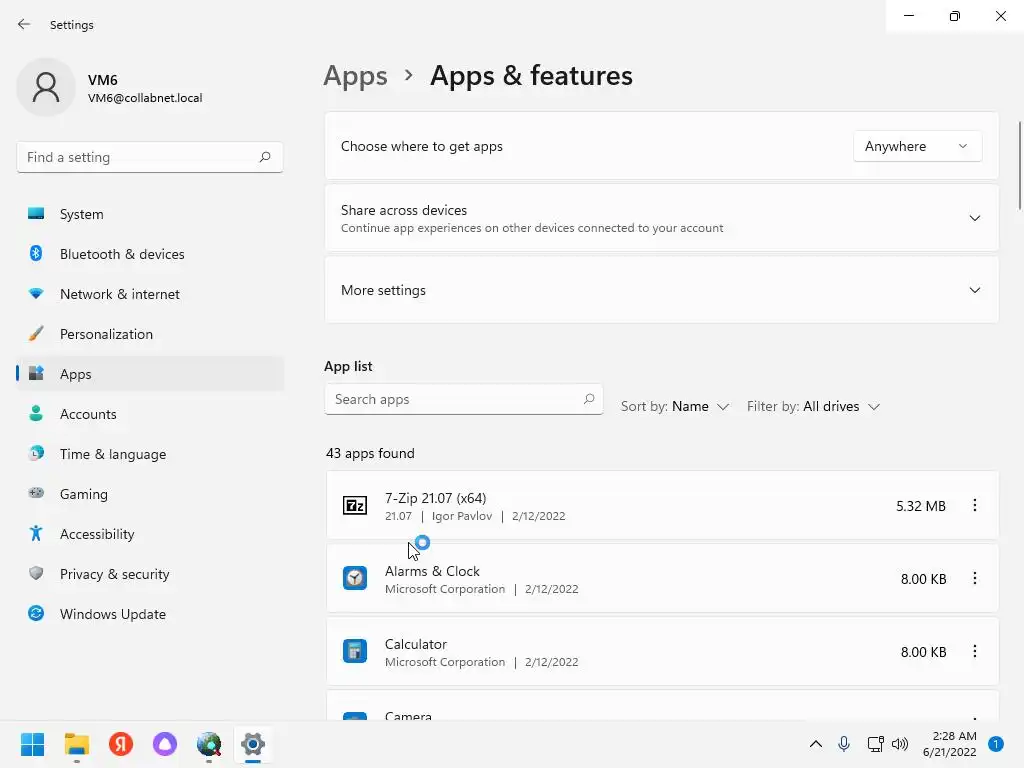Click the Apps breadcrumb link
The width and height of the screenshot is (1024, 768).
[355, 76]
